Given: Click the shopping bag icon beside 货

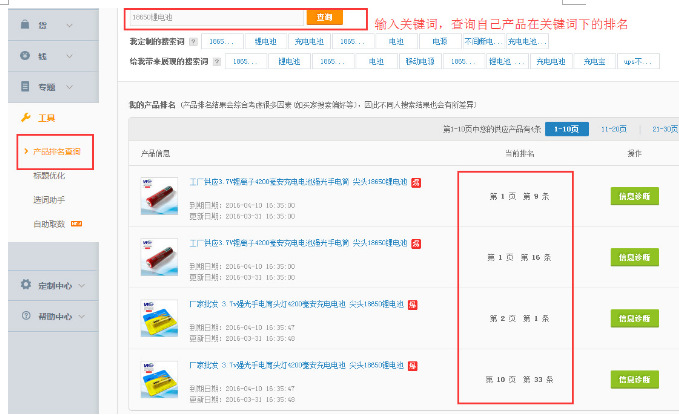Looking at the screenshot, I should (x=25, y=24).
